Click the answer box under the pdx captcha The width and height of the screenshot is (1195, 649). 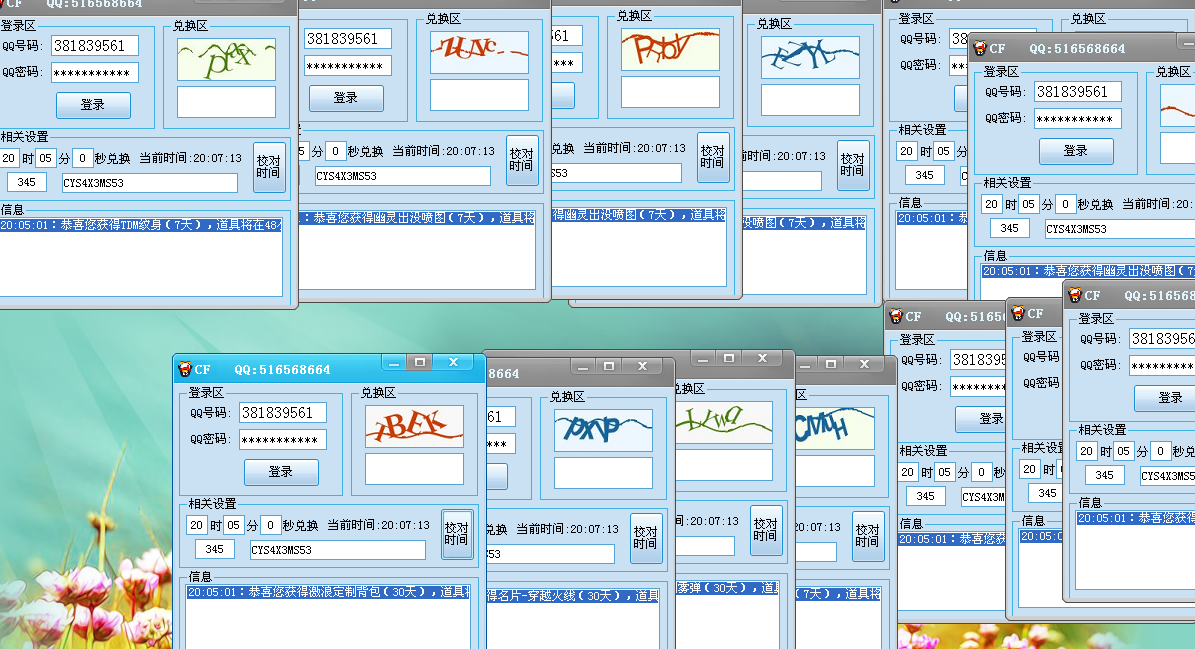226,102
